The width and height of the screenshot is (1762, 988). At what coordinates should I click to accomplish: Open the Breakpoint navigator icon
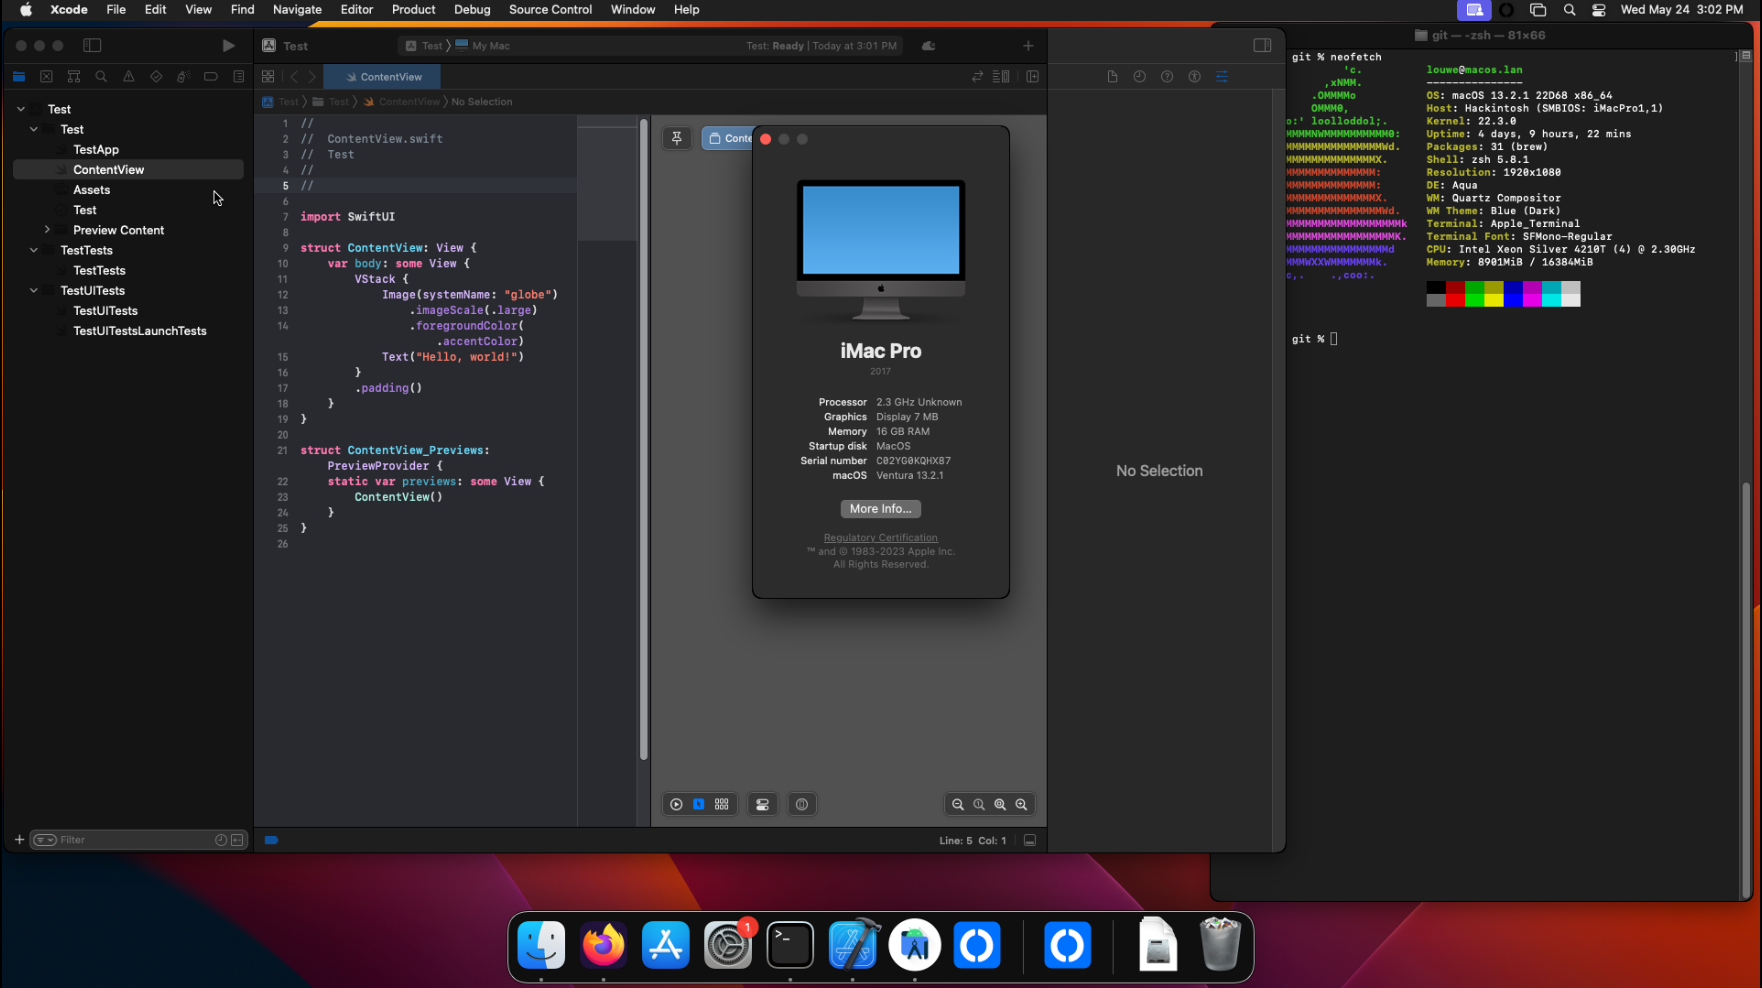click(x=210, y=76)
